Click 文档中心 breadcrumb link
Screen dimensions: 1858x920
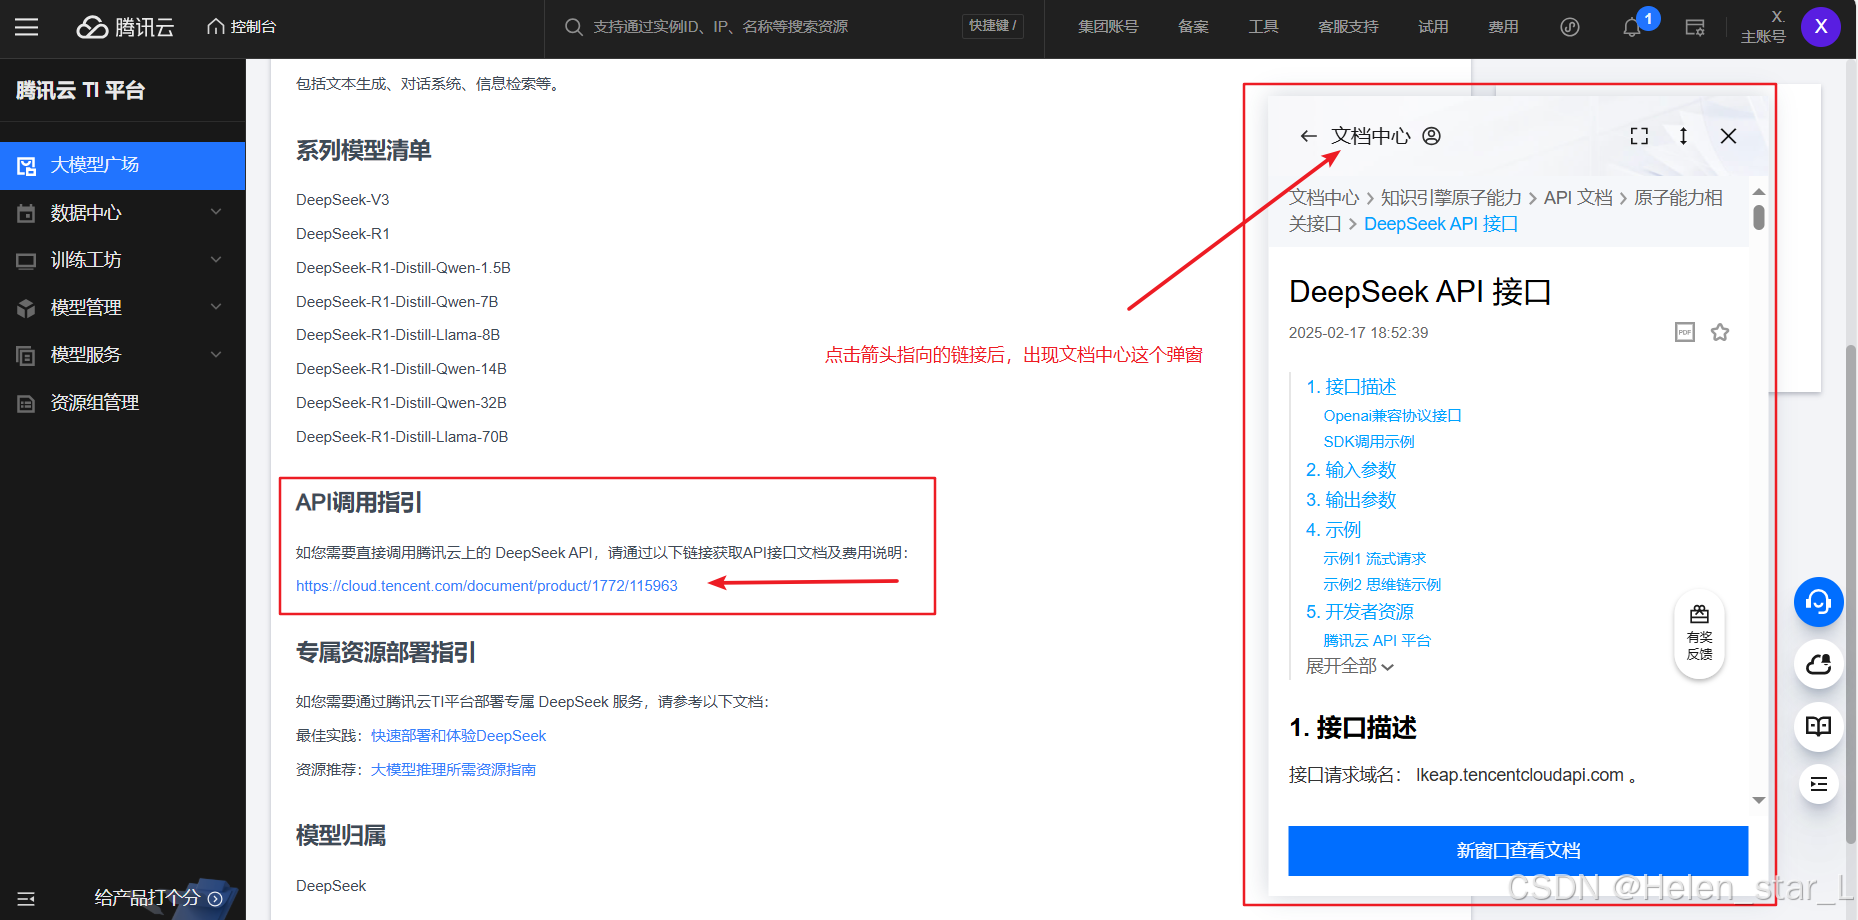1324,198
